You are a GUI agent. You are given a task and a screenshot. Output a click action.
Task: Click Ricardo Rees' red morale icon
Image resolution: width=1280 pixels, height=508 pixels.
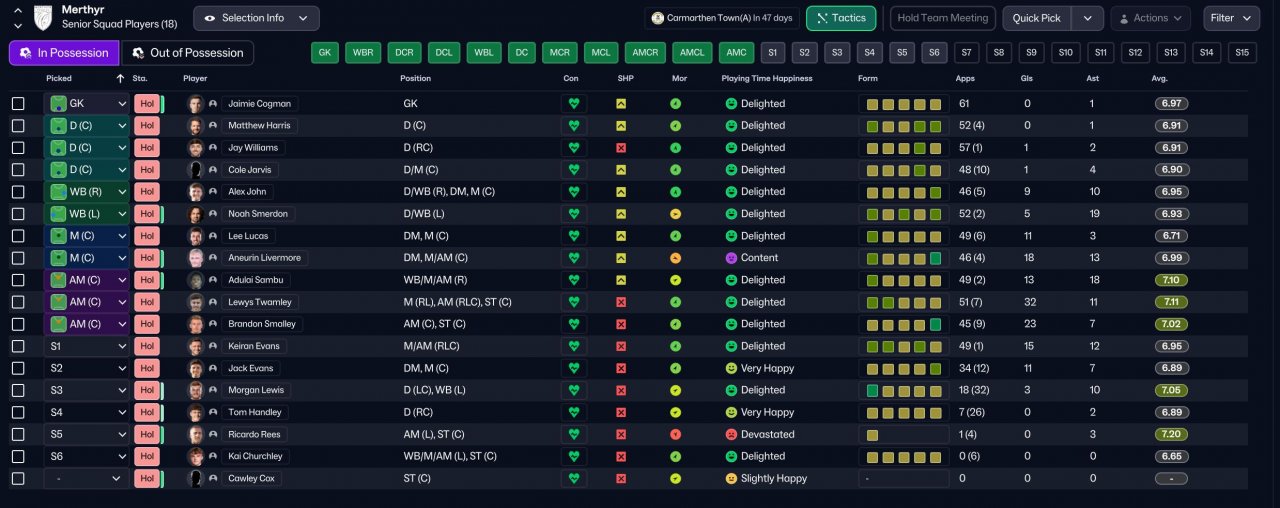(x=675, y=434)
